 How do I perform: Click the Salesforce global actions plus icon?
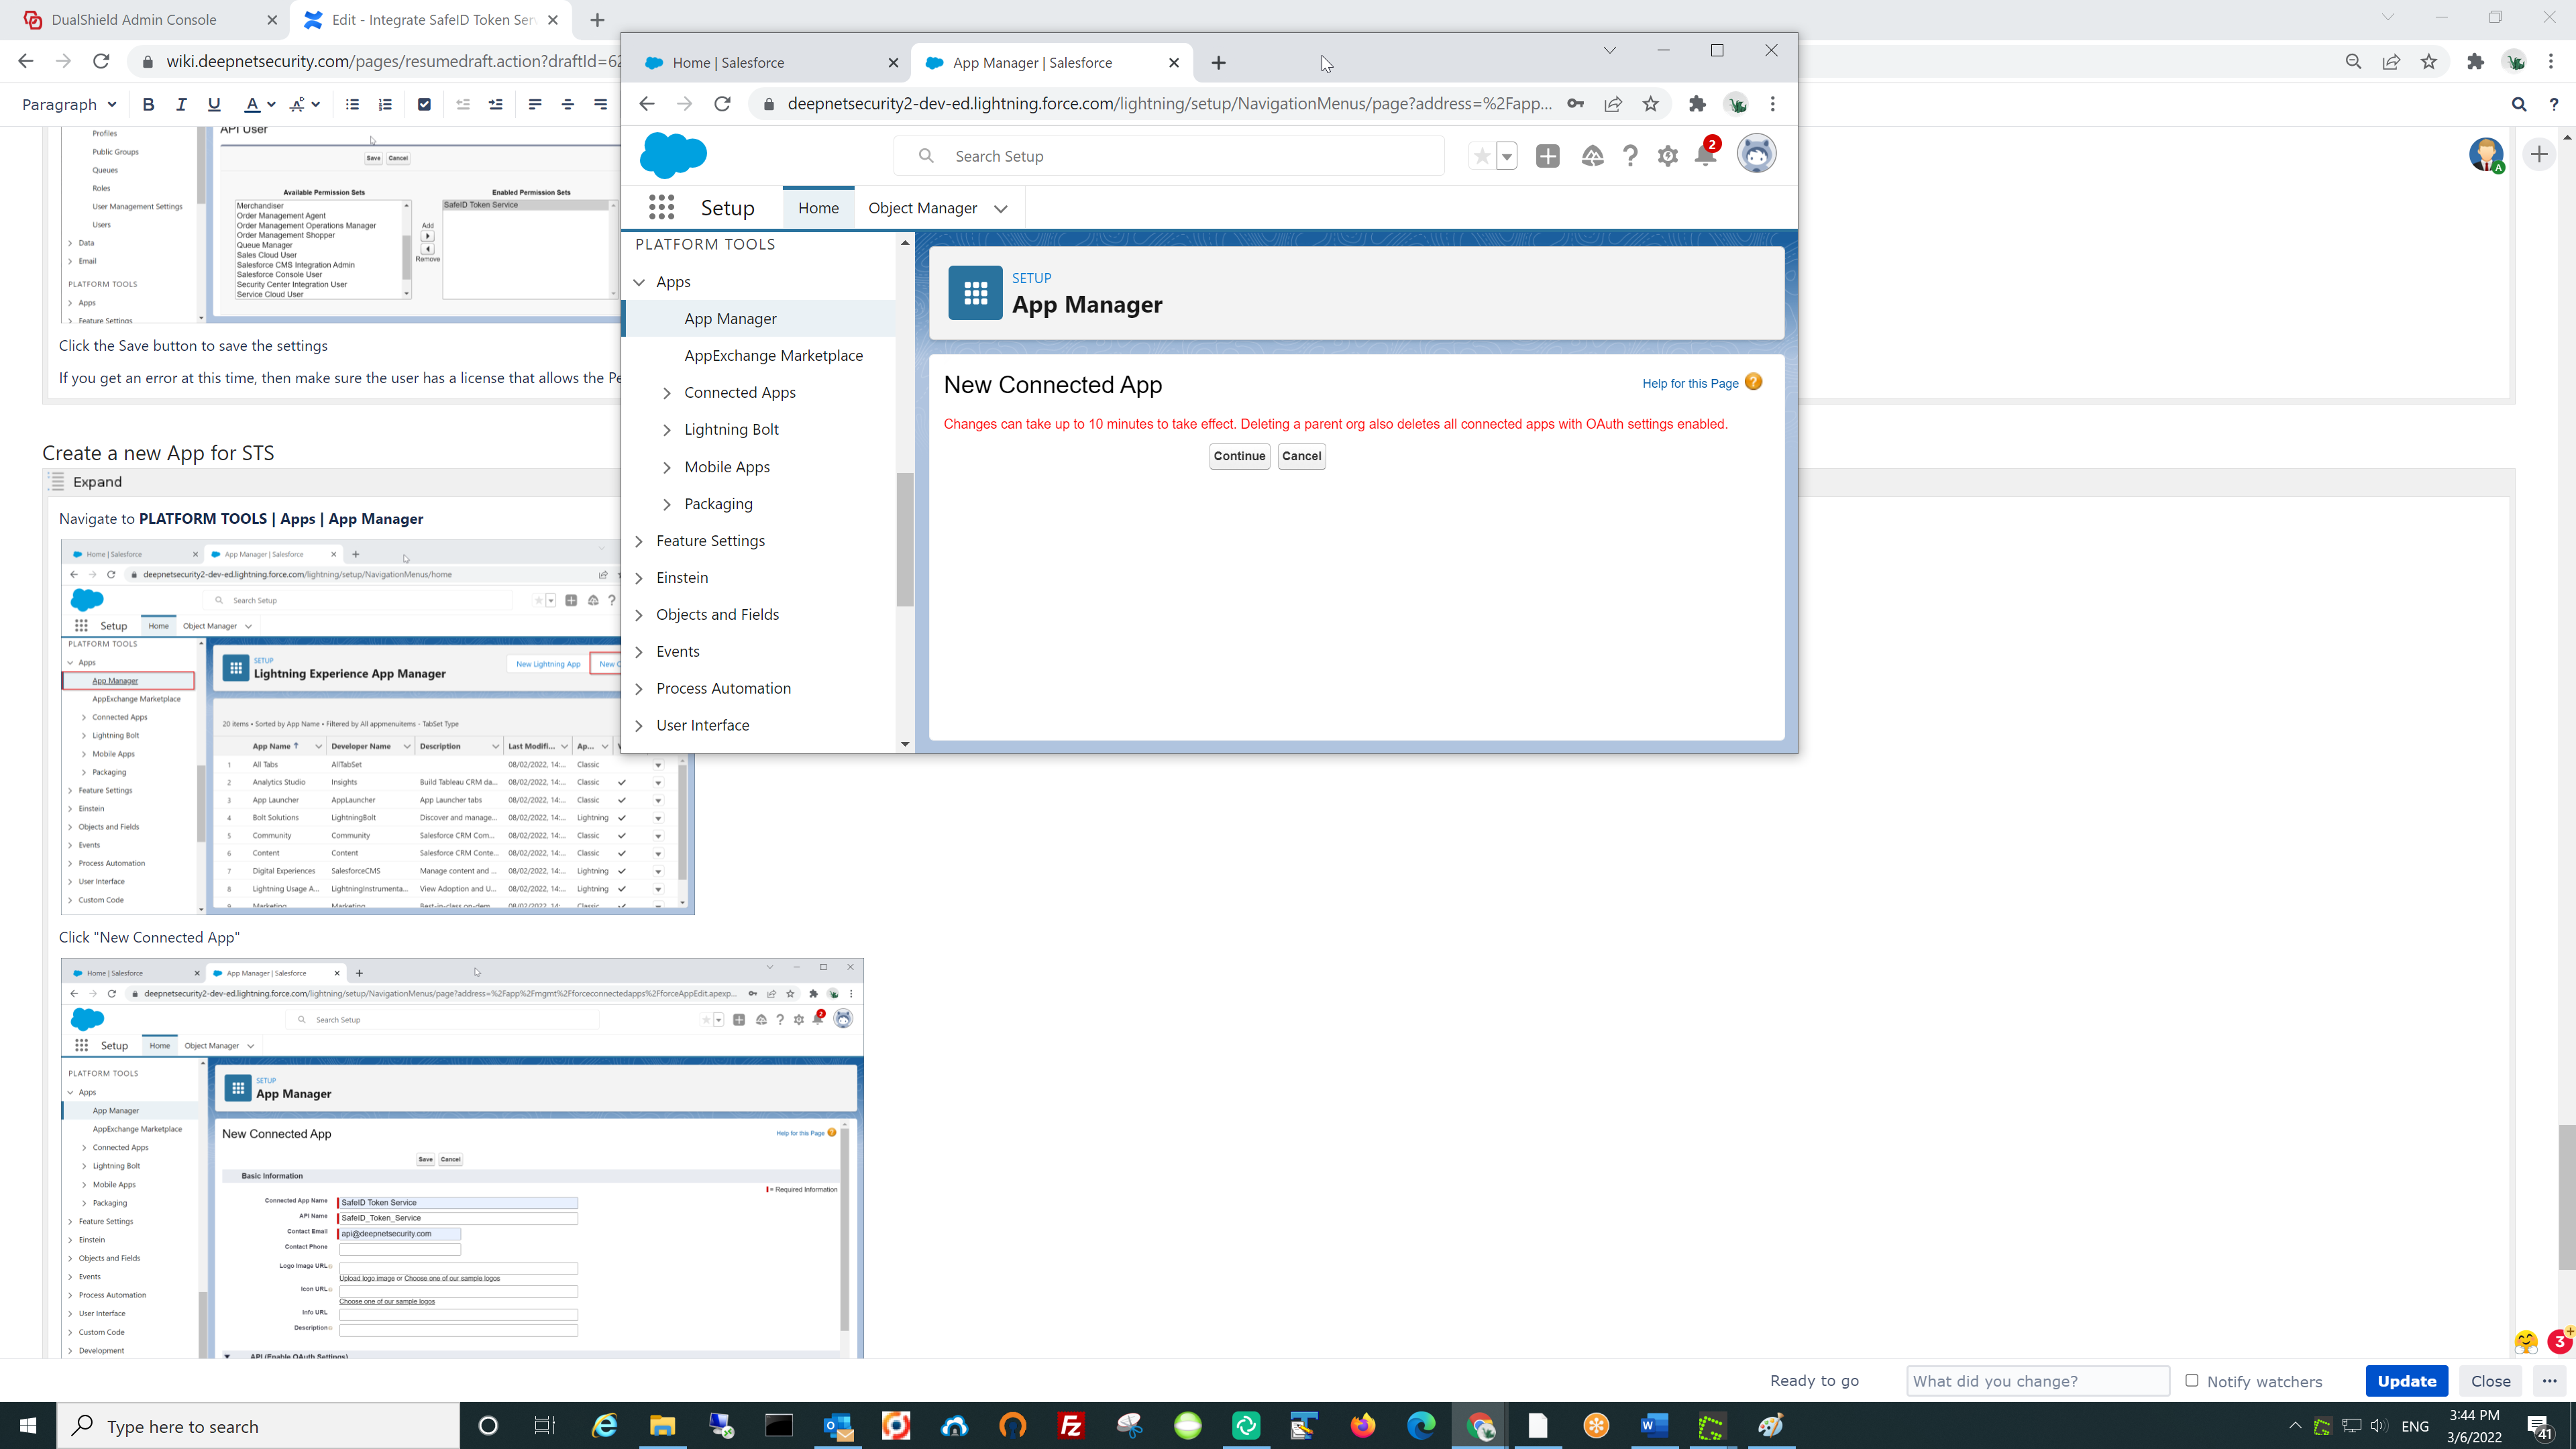point(1547,156)
